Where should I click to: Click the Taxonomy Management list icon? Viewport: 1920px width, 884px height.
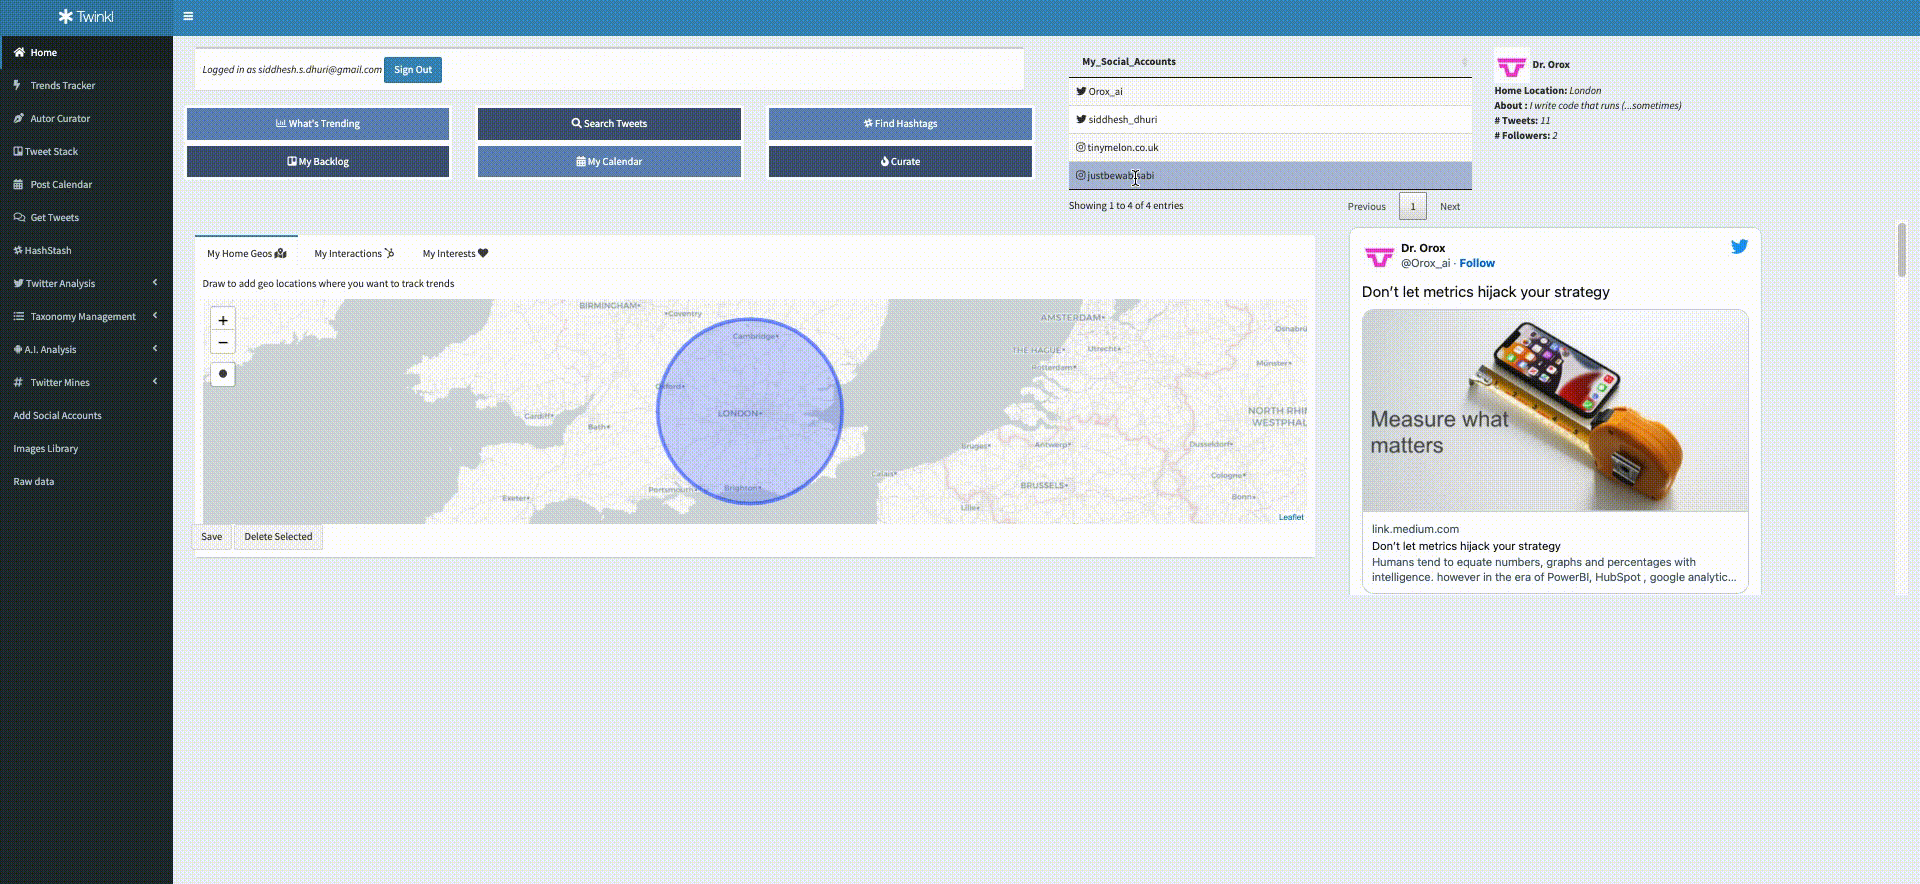click(x=18, y=316)
